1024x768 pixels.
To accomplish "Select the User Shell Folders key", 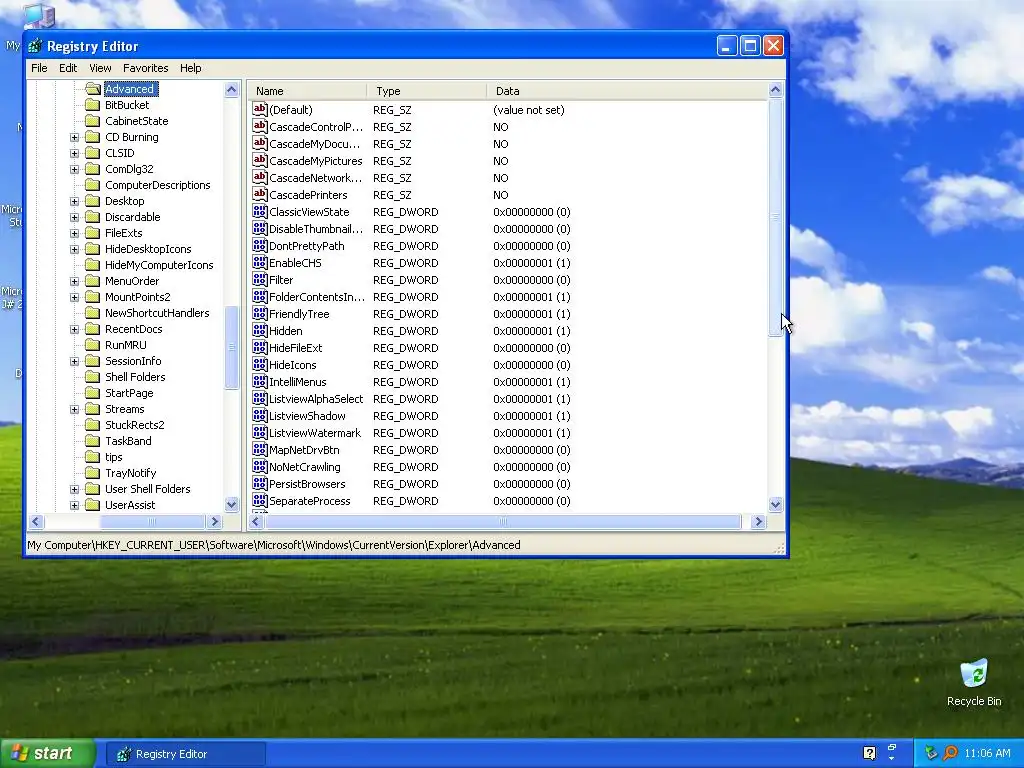I will pyautogui.click(x=148, y=489).
